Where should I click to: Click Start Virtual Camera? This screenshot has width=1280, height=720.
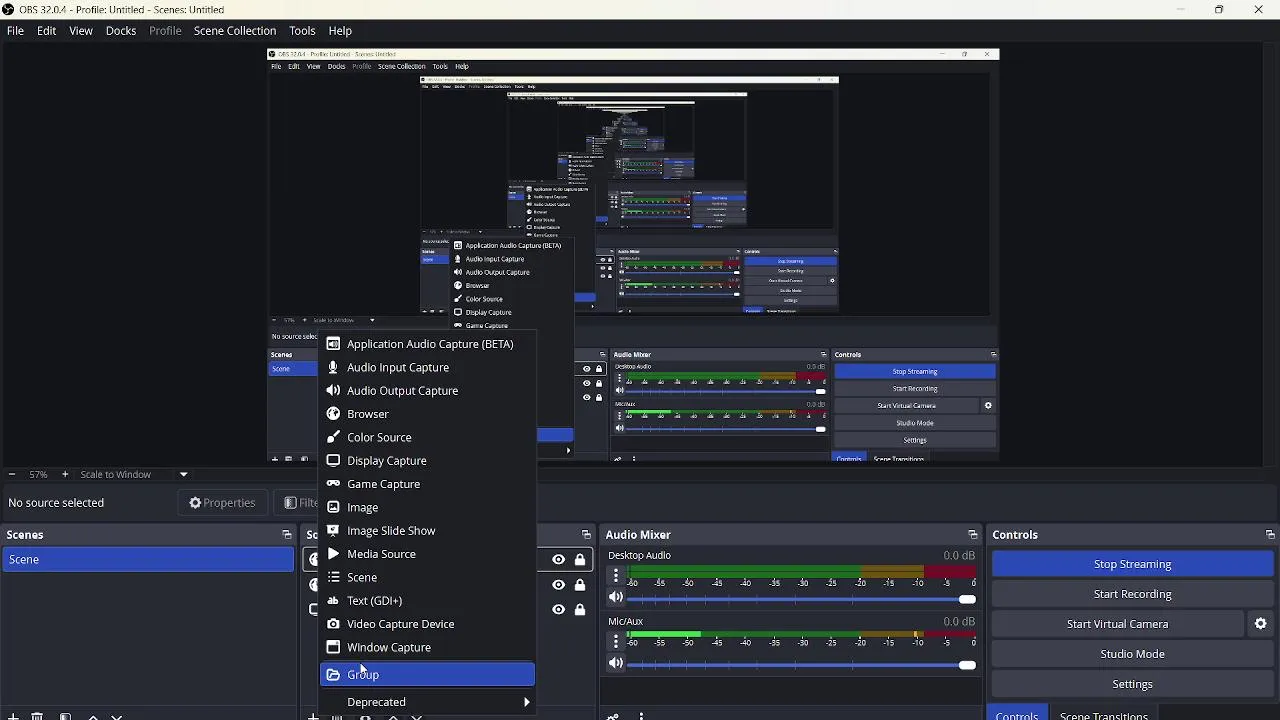coord(1117,624)
